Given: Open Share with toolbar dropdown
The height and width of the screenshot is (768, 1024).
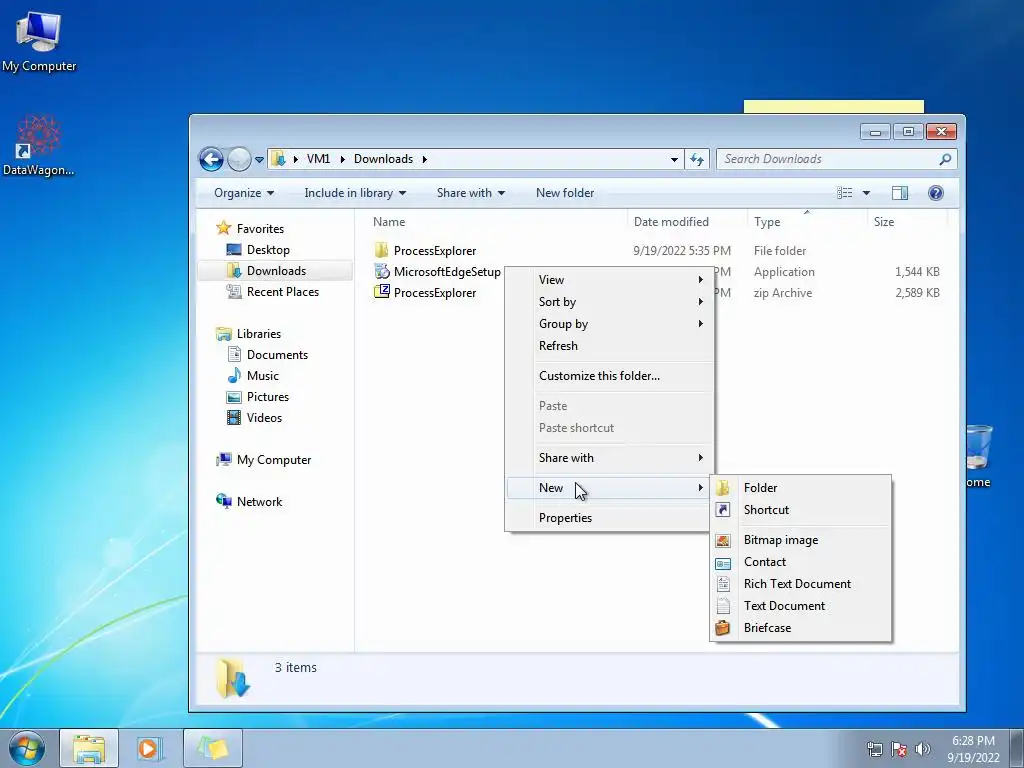Looking at the screenshot, I should (470, 193).
